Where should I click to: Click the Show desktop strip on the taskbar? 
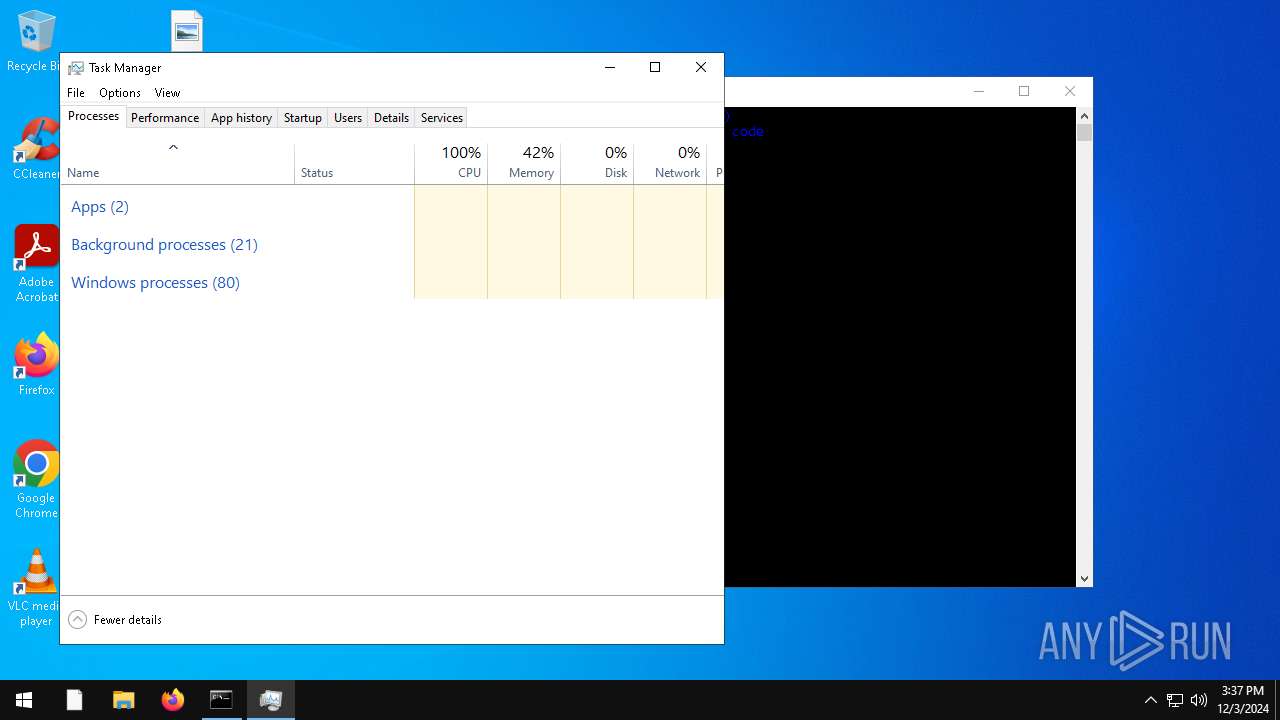coord(1277,700)
